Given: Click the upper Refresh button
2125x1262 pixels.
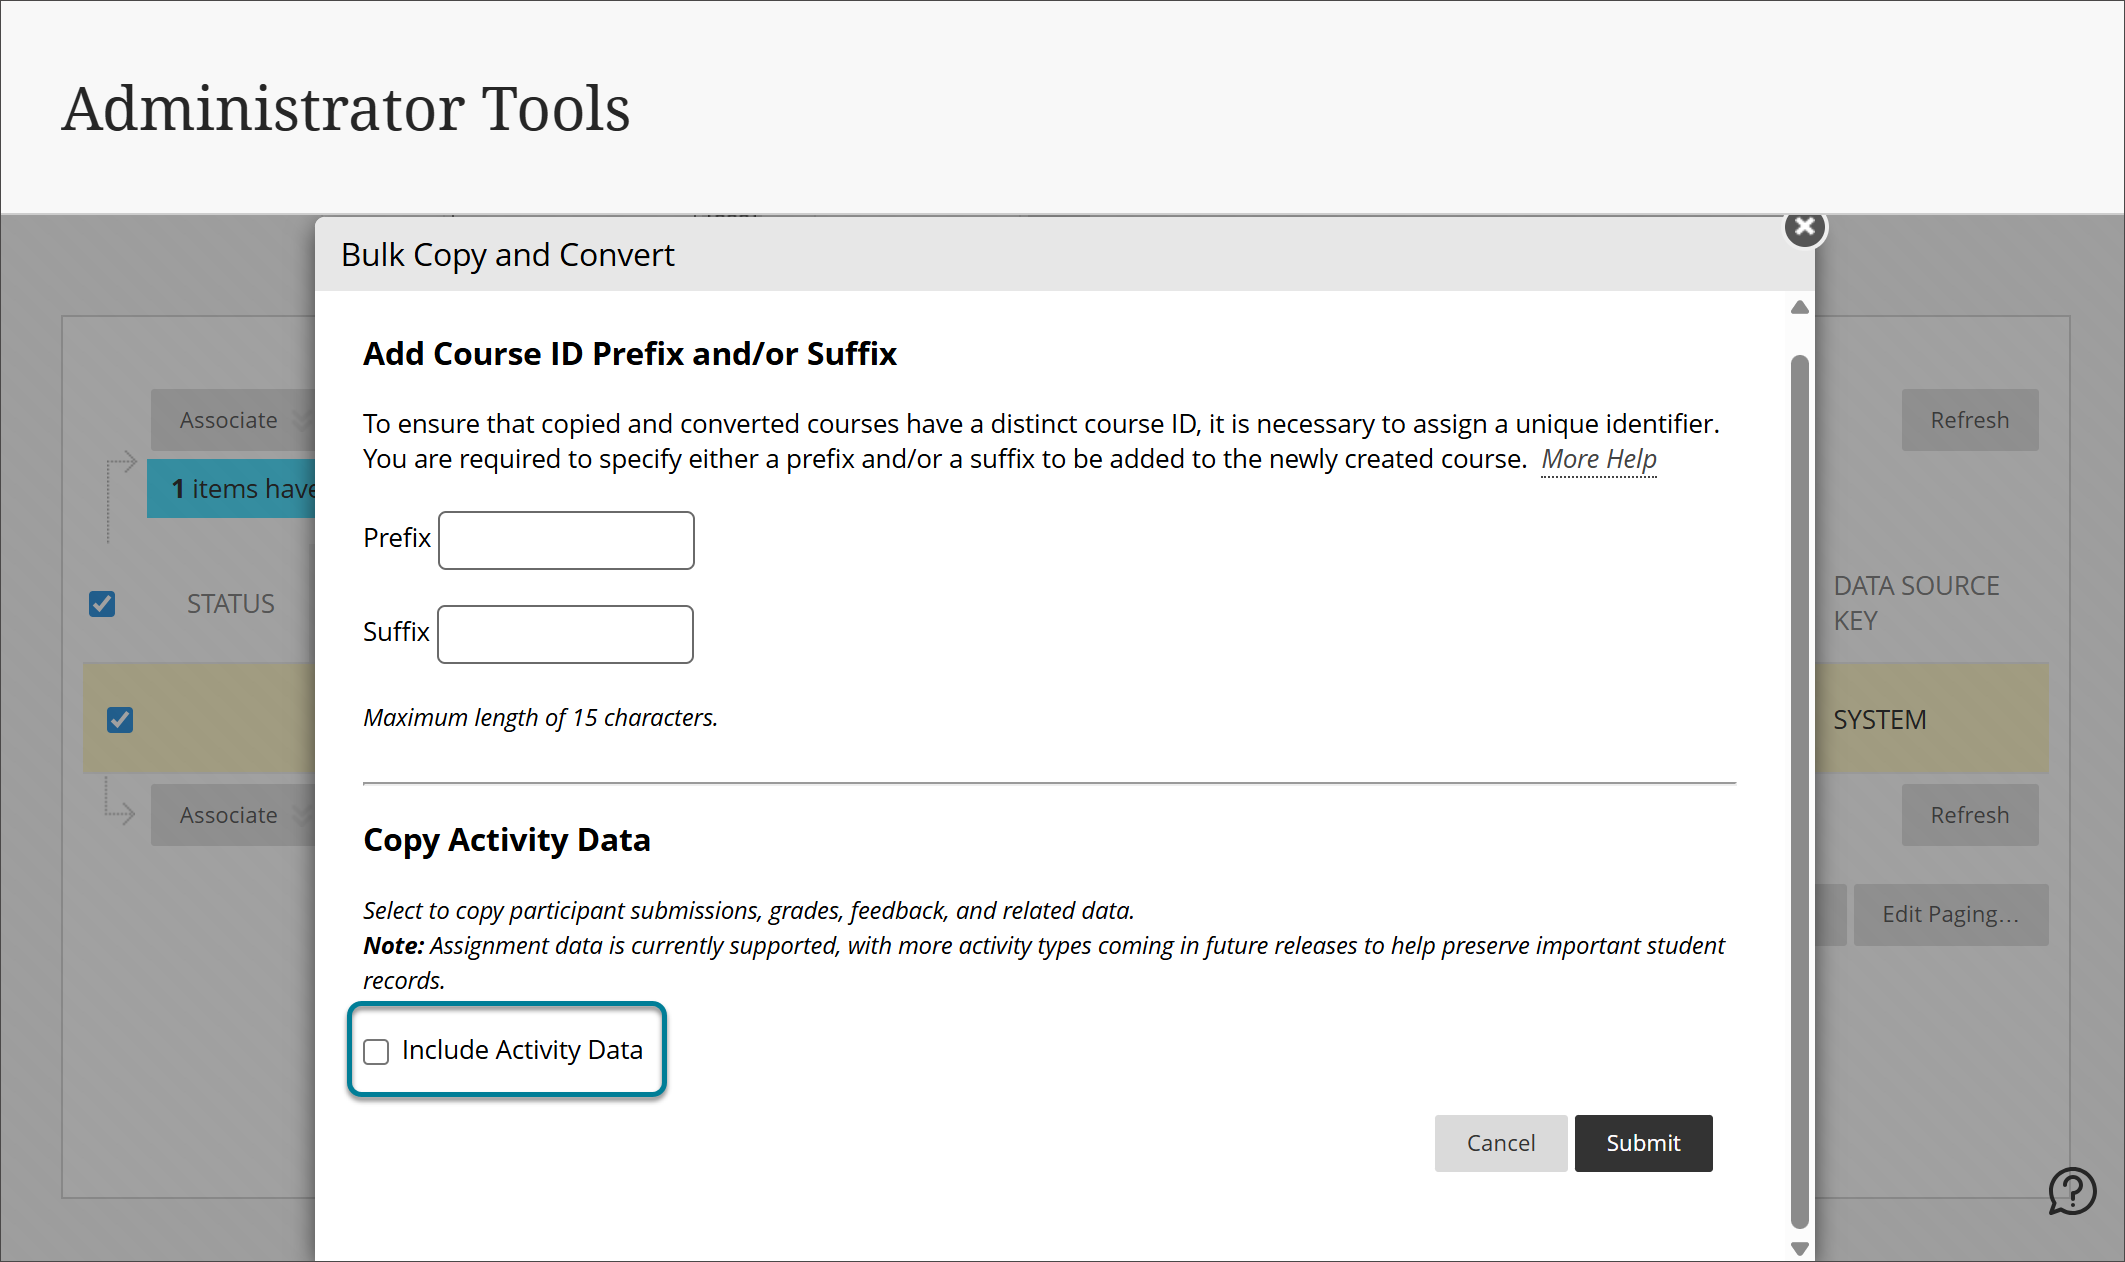Looking at the screenshot, I should pyautogui.click(x=1969, y=420).
